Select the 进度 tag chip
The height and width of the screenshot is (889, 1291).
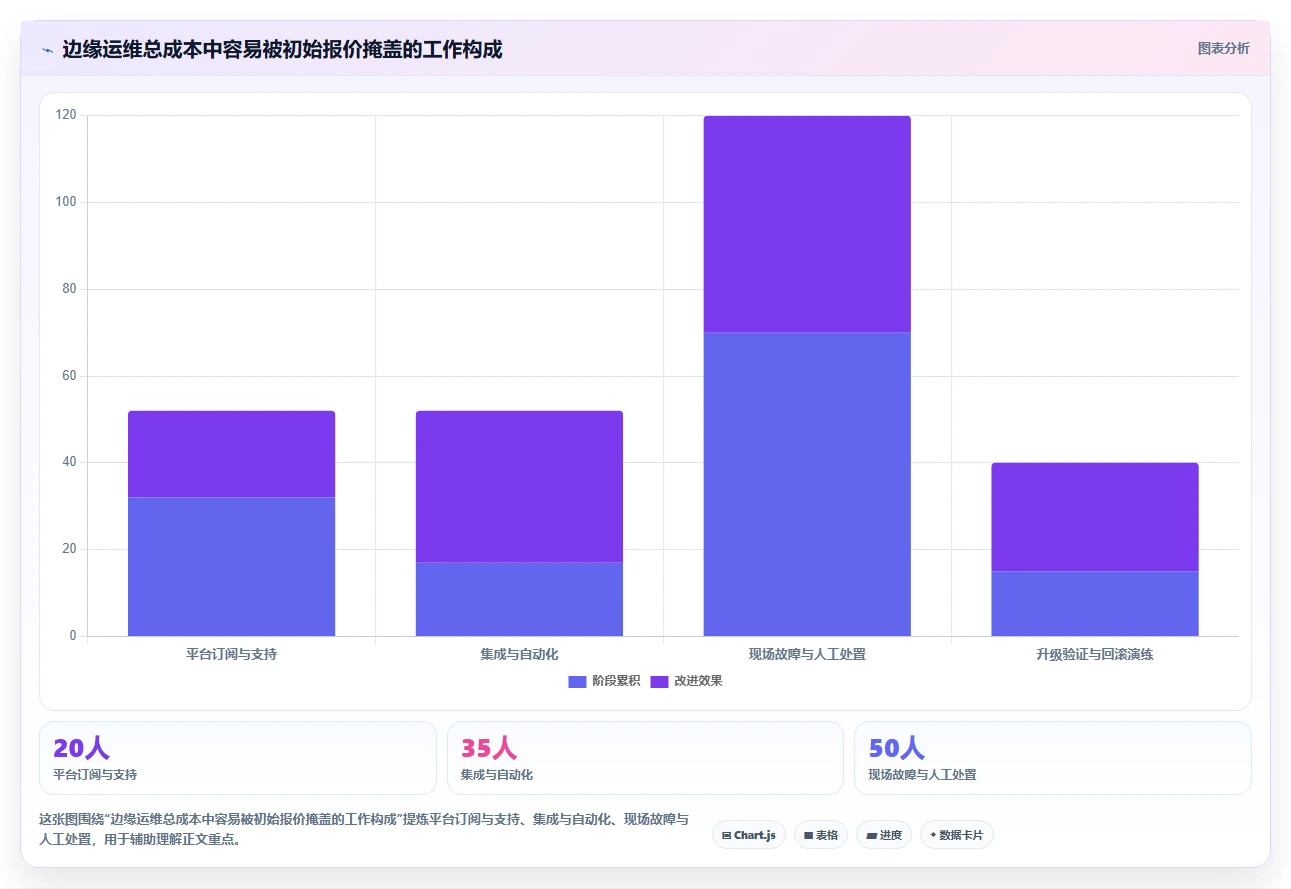click(x=884, y=835)
